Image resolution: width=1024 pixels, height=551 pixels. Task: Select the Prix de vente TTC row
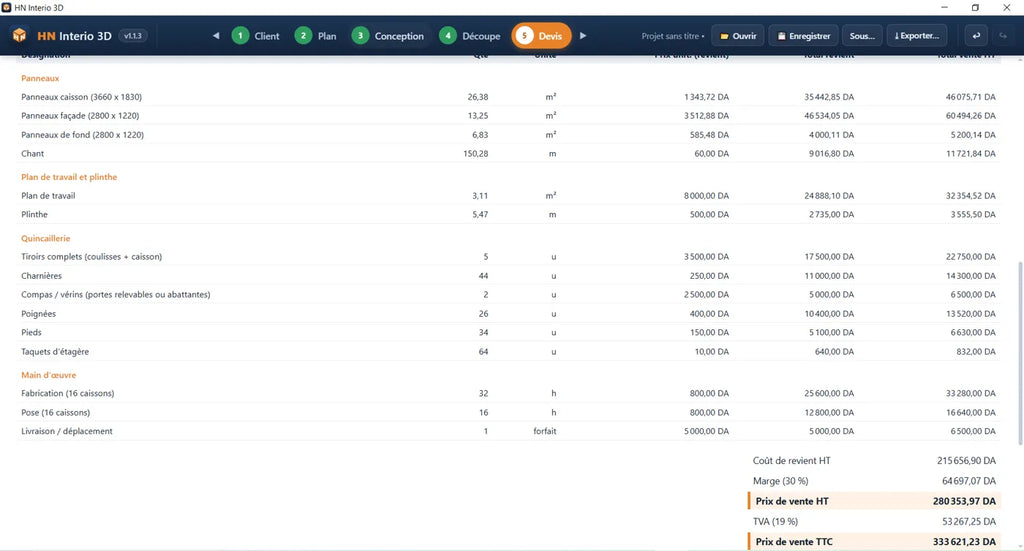(x=874, y=541)
